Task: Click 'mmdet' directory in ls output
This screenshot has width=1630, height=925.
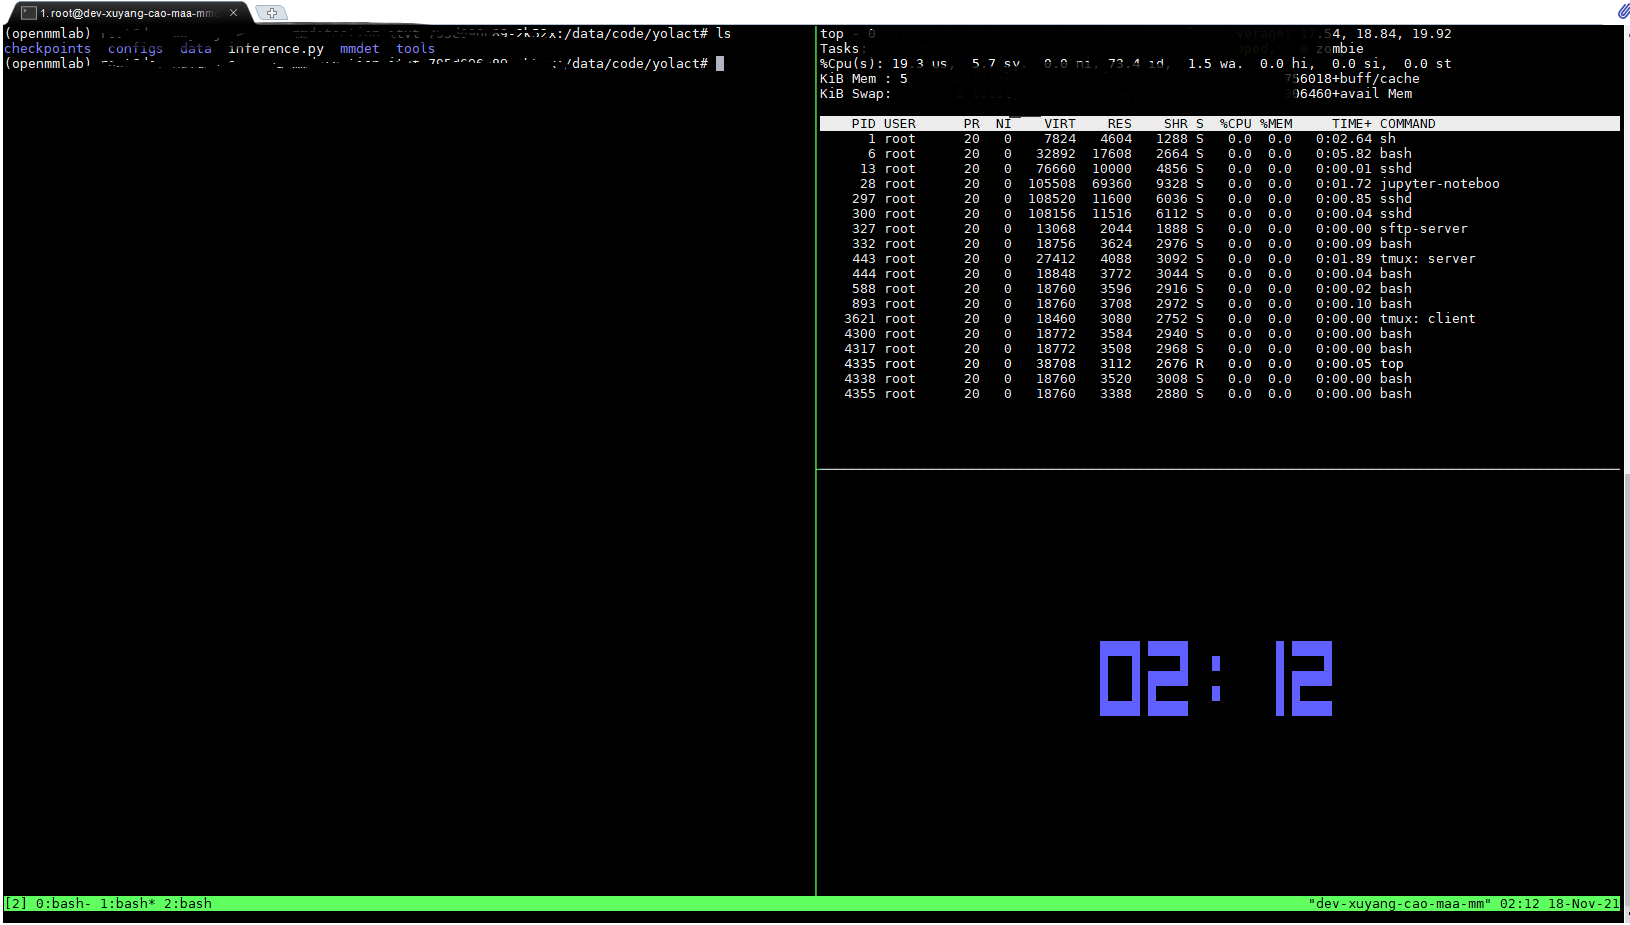Action: [360, 49]
